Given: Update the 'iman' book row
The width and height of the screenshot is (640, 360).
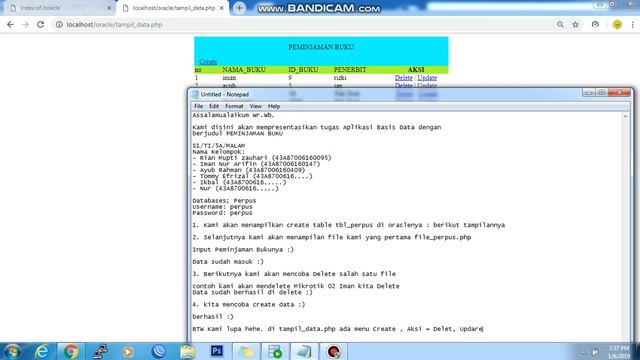Looking at the screenshot, I should point(427,78).
